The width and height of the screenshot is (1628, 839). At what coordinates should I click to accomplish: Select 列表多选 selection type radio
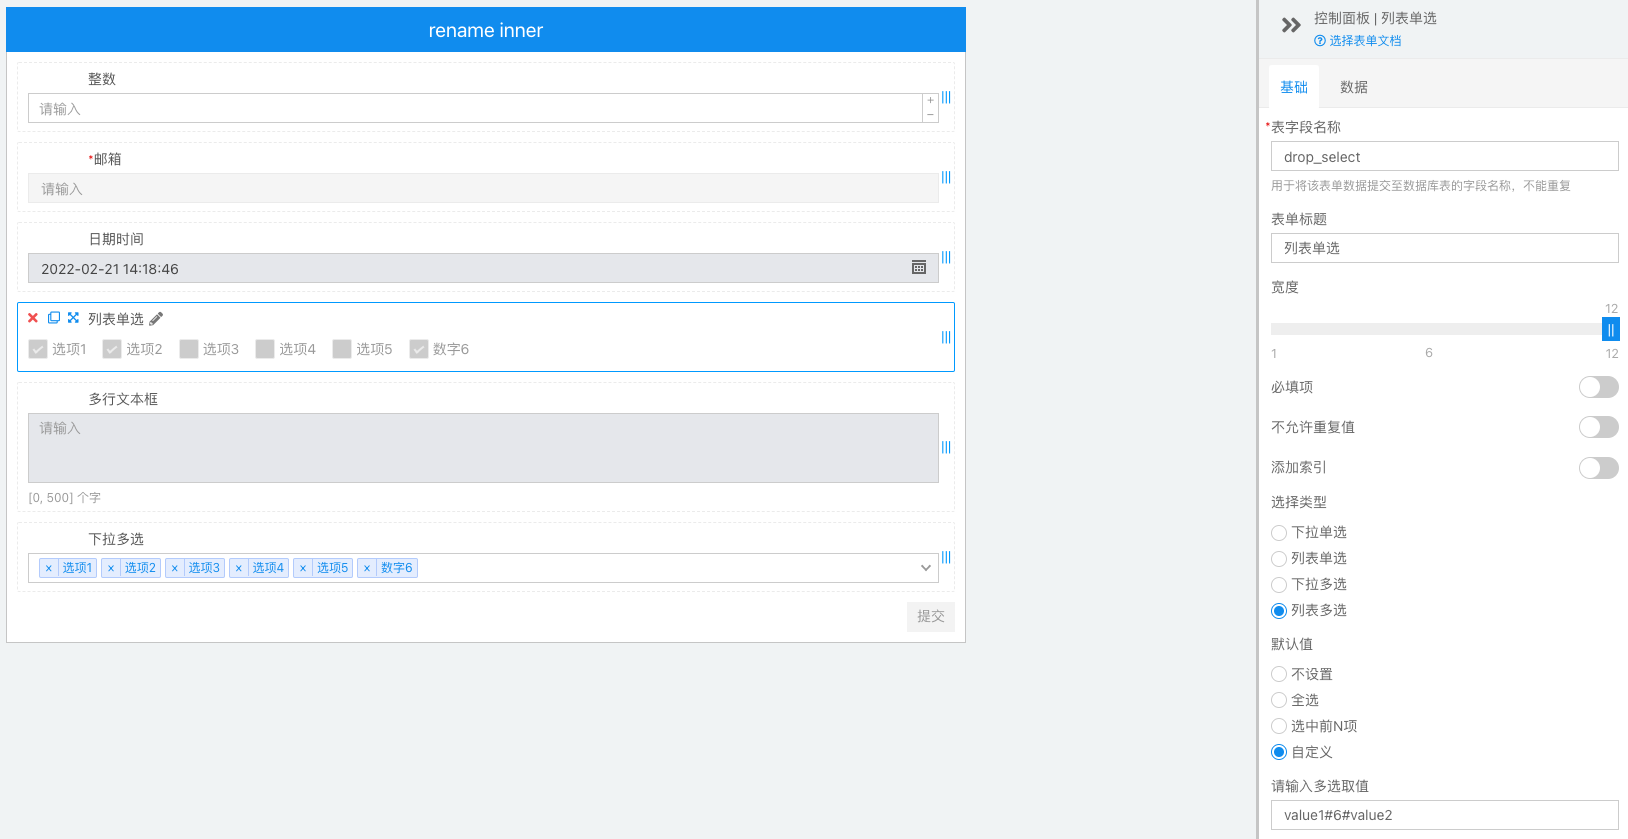1279,611
